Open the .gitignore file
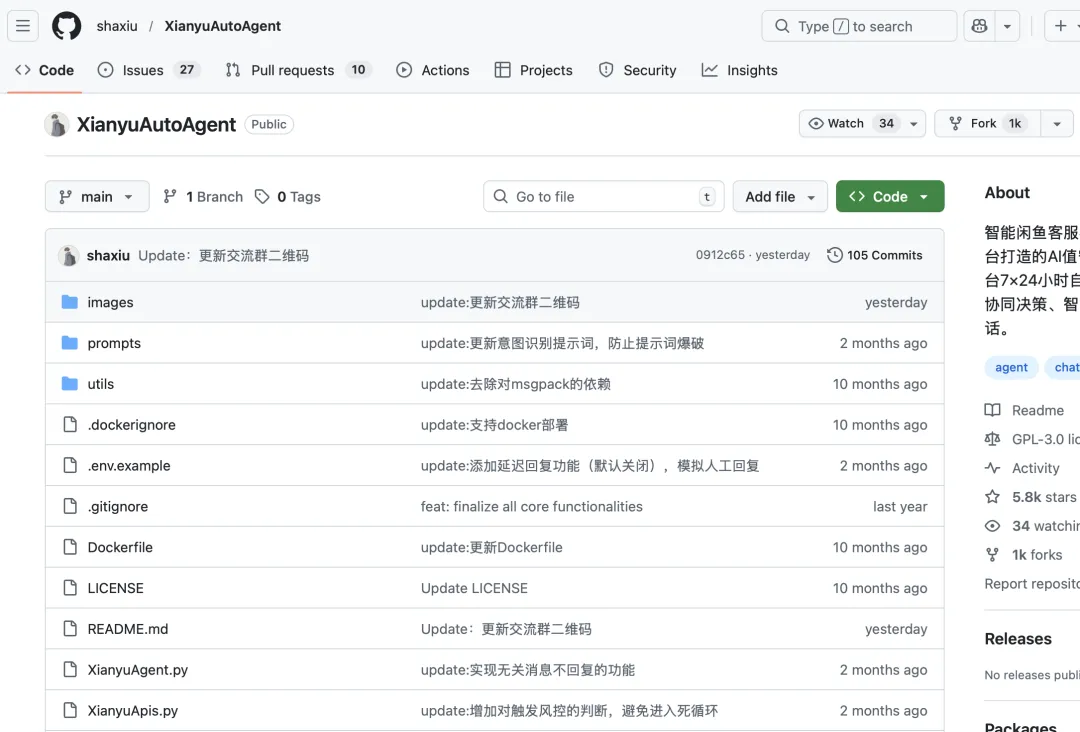The width and height of the screenshot is (1080, 732). tap(117, 507)
